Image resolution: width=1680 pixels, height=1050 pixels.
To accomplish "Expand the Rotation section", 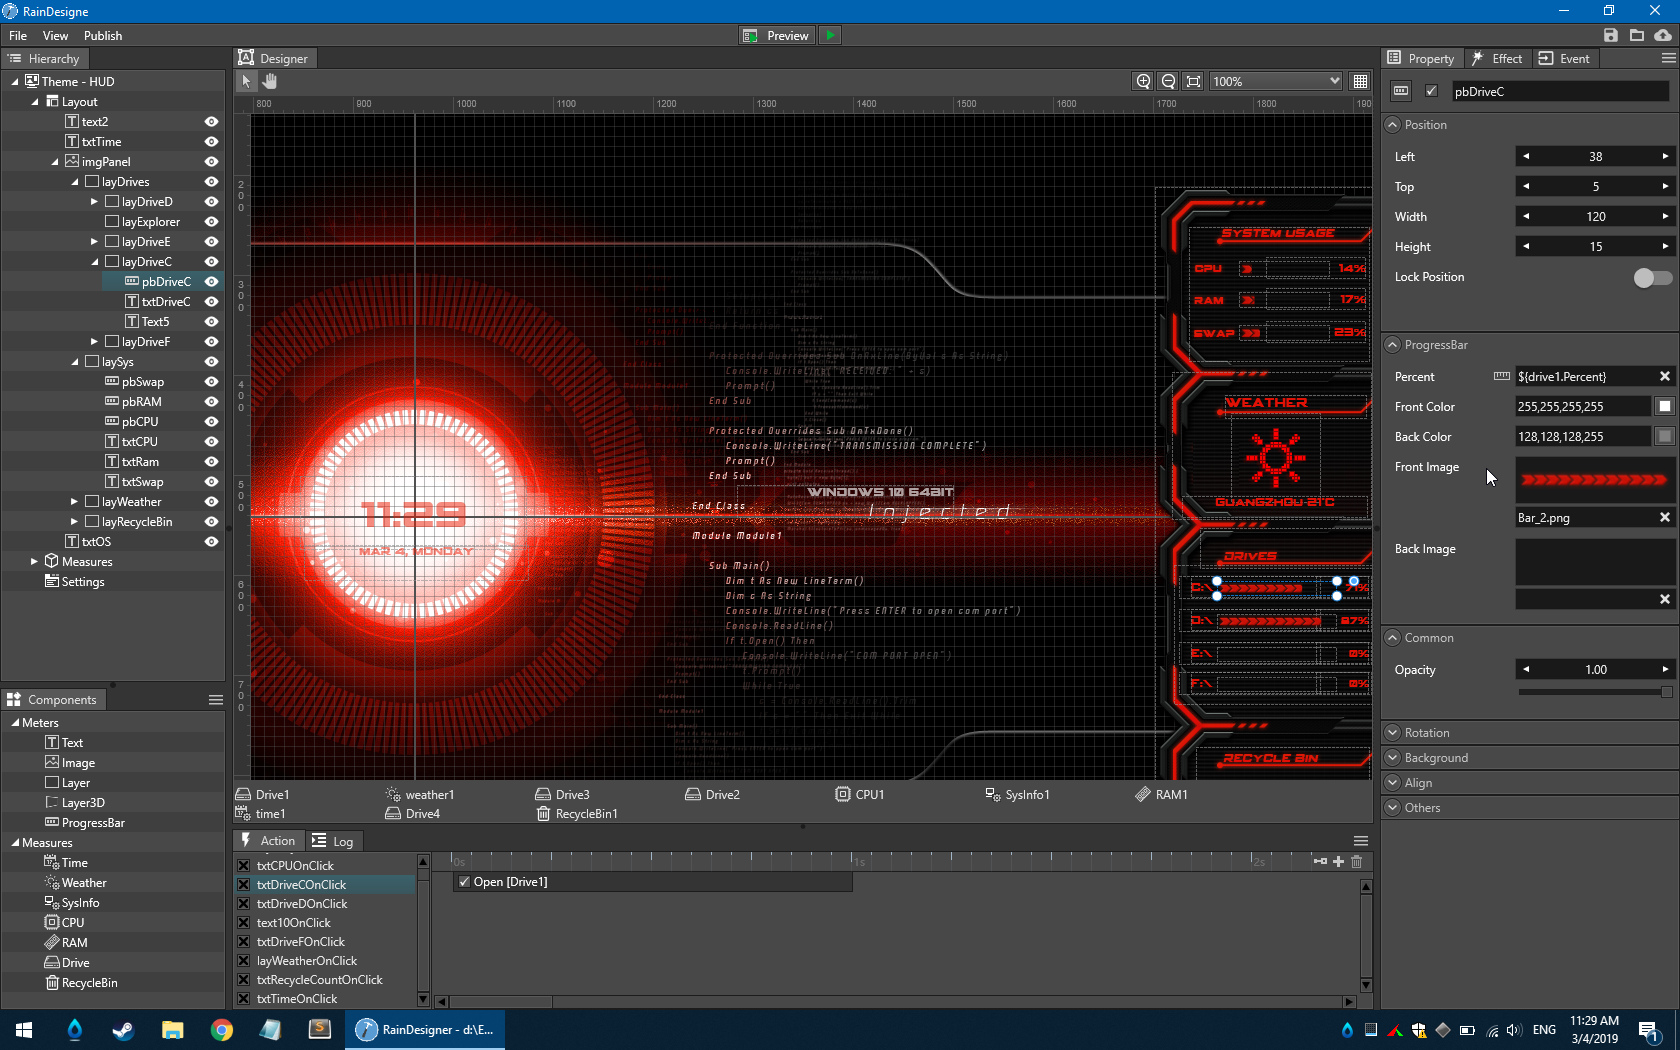I will point(1392,732).
